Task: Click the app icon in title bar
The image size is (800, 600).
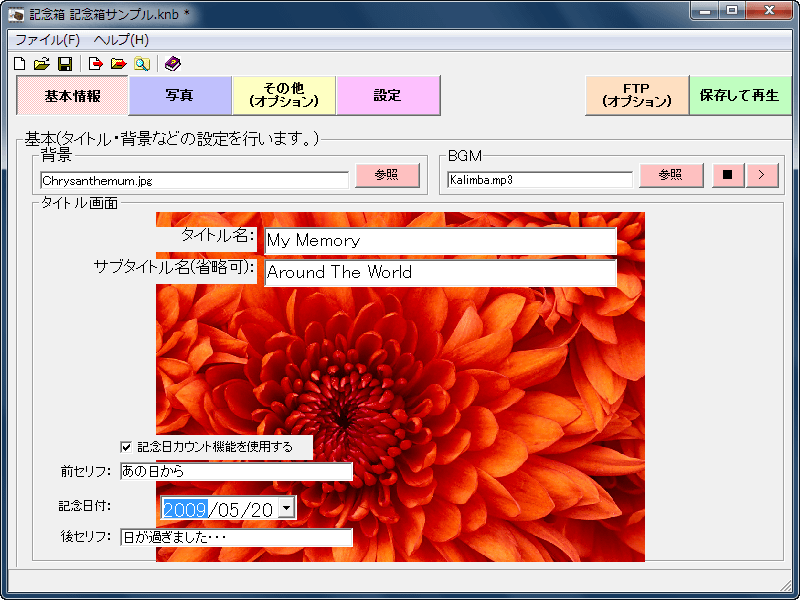Action: (x=16, y=14)
